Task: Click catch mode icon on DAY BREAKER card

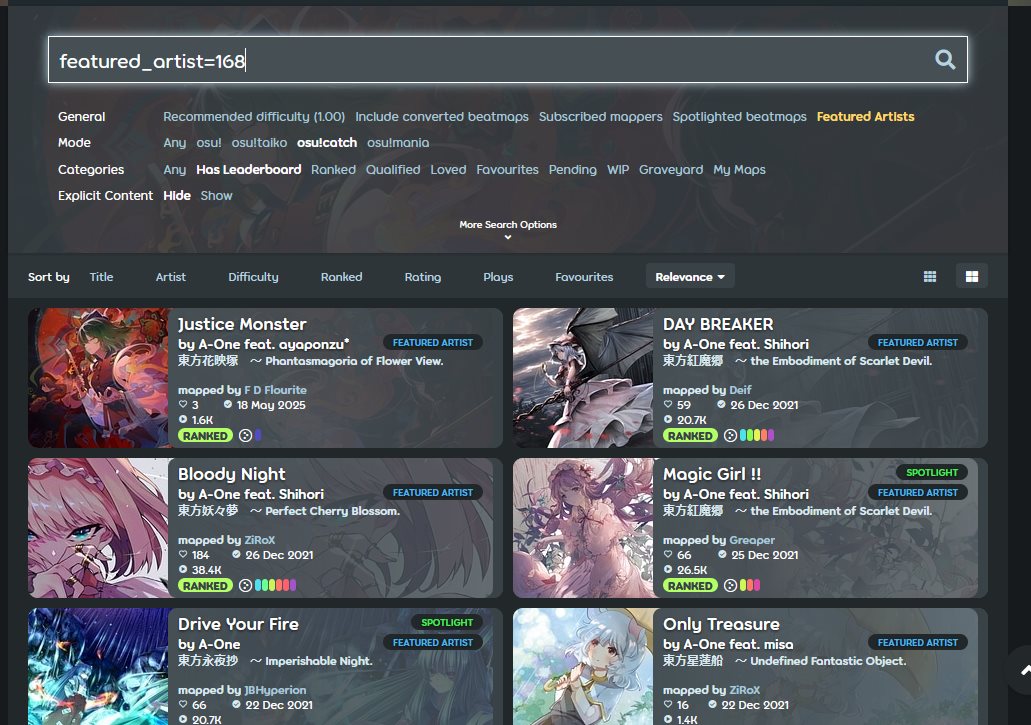Action: pos(730,436)
